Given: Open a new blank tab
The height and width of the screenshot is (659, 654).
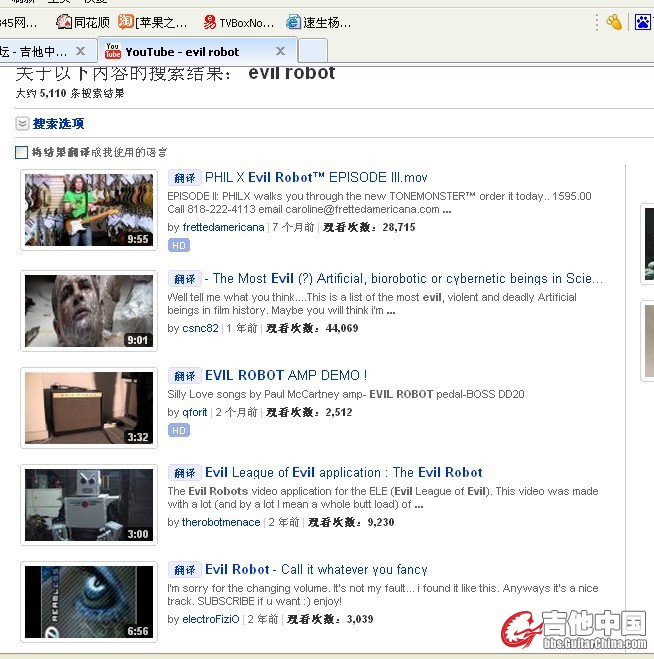Looking at the screenshot, I should [x=313, y=50].
